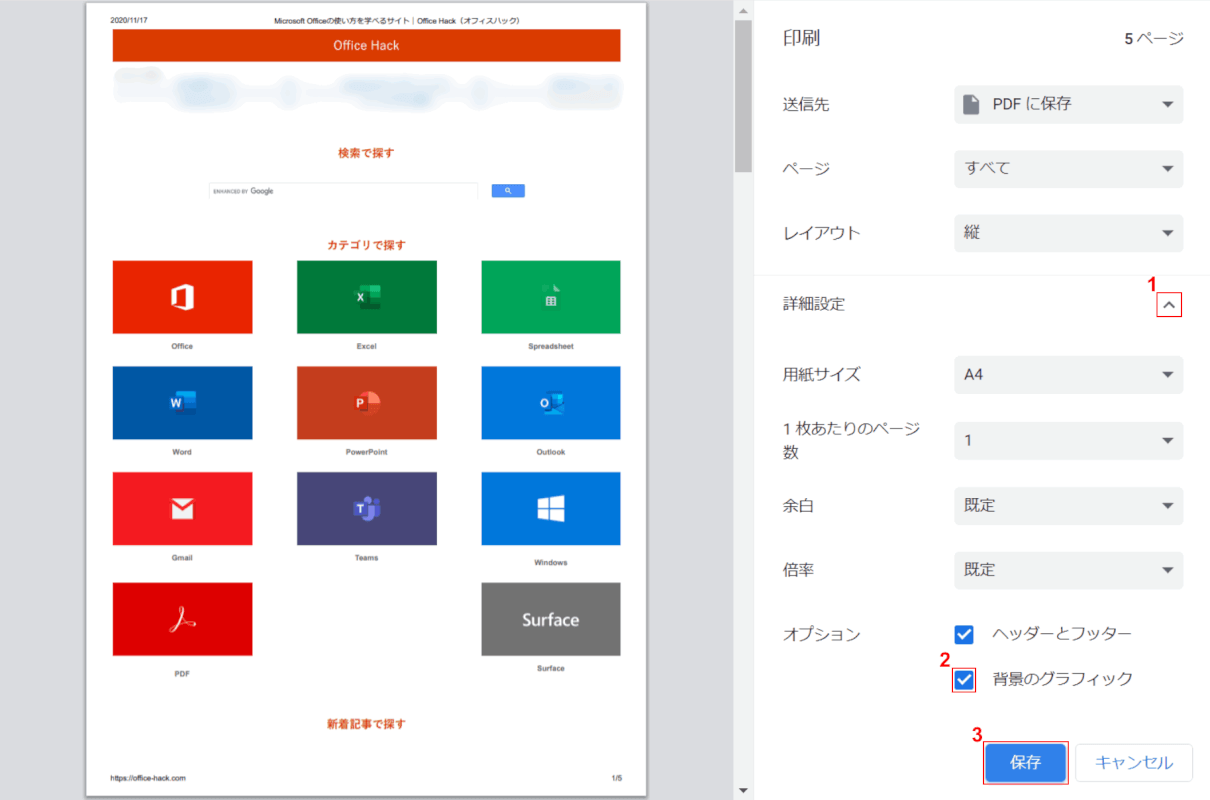
Task: Click the preview vertical scrollbar thumb
Action: [x=743, y=96]
